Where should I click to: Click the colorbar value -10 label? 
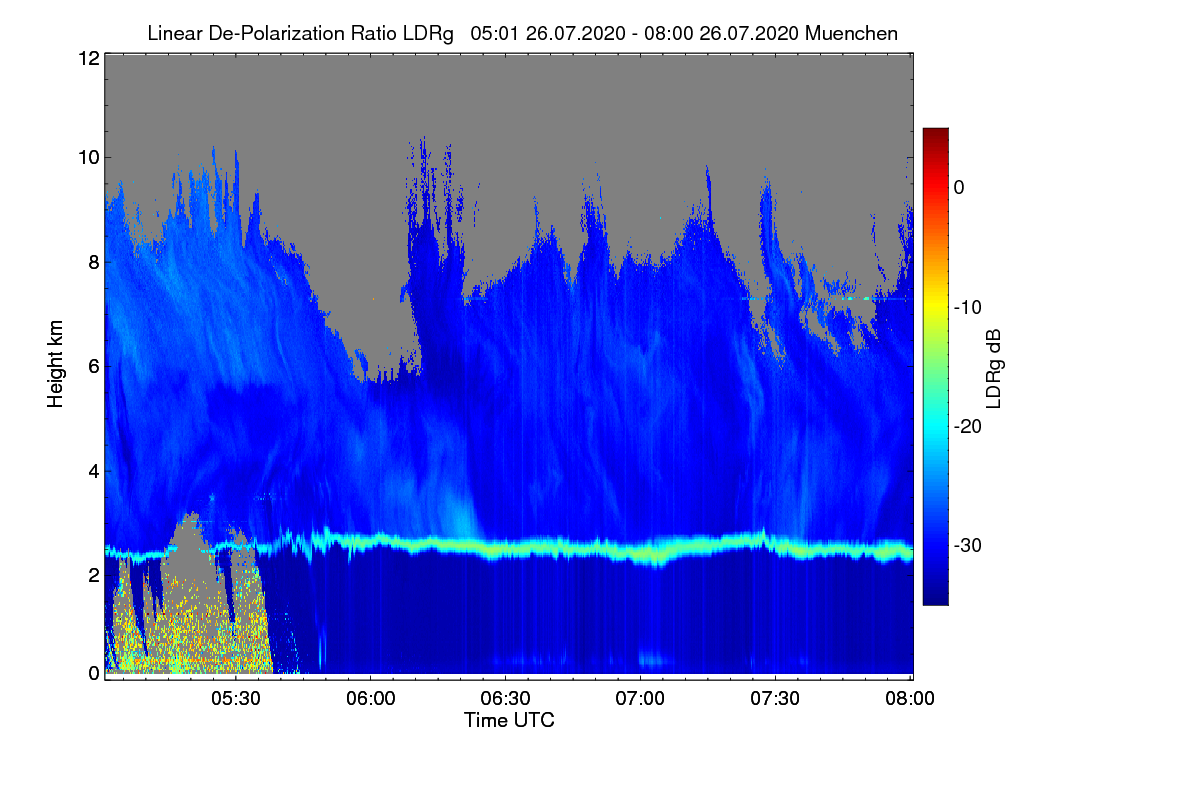click(x=967, y=307)
